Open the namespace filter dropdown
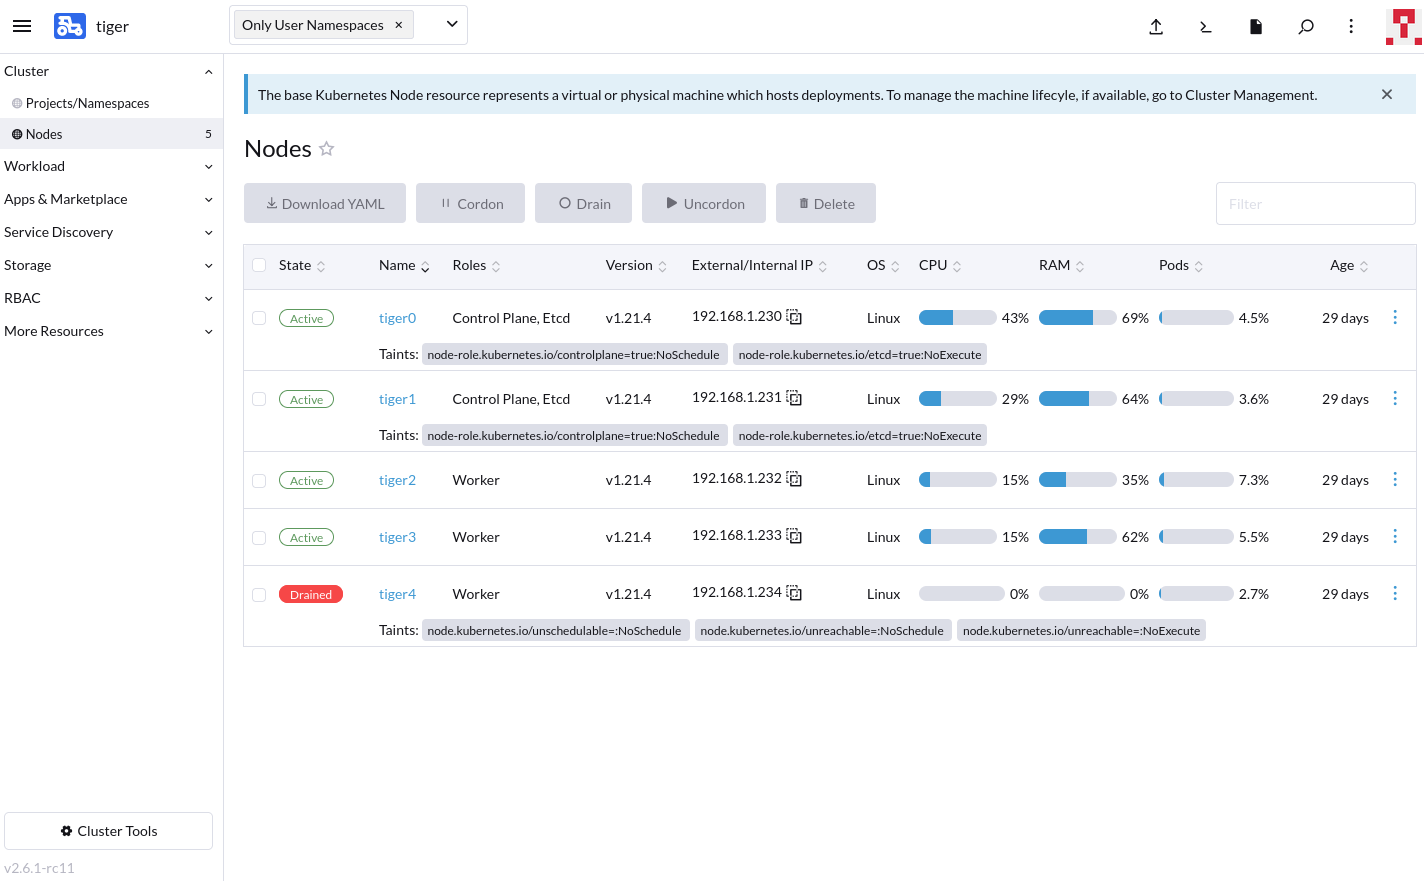The image size is (1424, 881). [x=450, y=24]
